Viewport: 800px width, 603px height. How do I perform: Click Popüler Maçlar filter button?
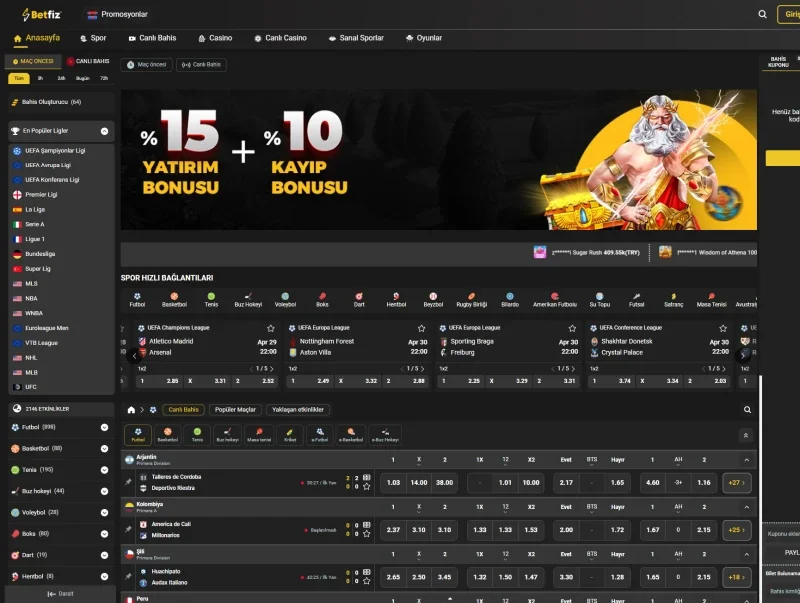[235, 410]
